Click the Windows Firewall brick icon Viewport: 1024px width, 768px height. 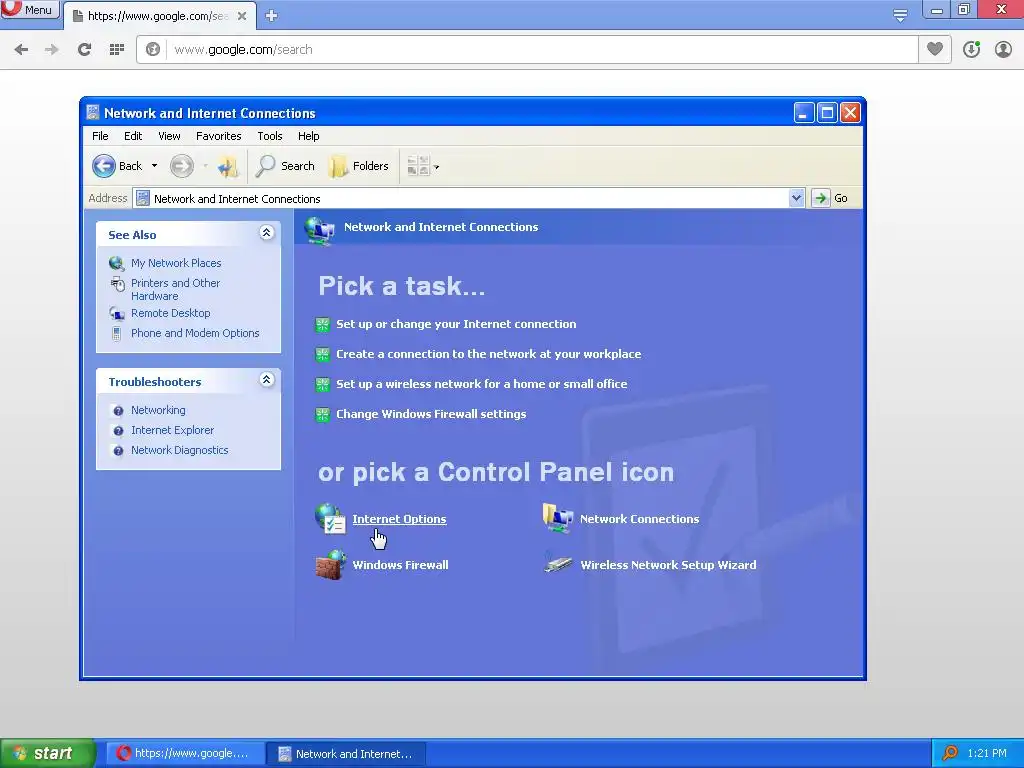[x=330, y=564]
